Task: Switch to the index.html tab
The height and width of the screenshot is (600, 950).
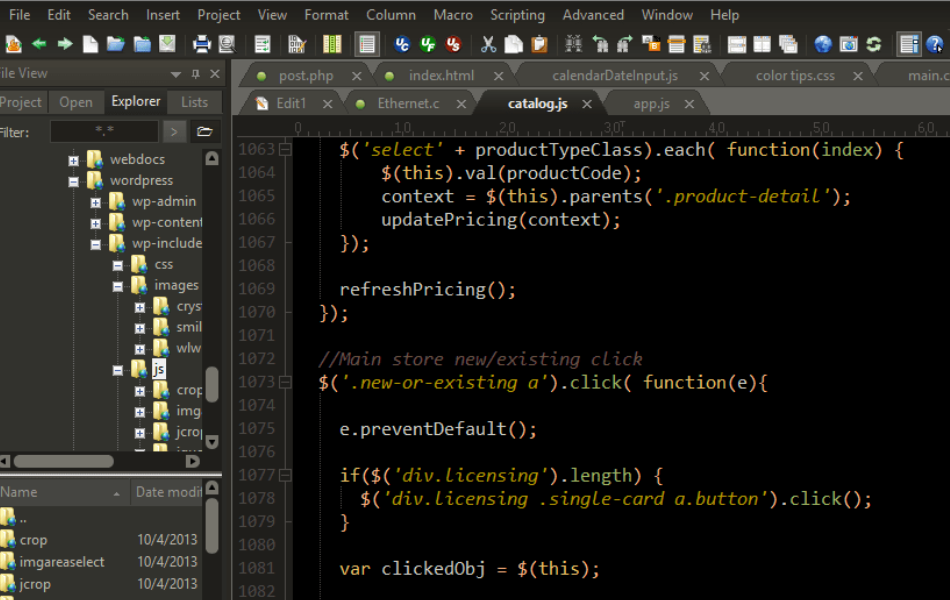Action: pyautogui.click(x=441, y=76)
